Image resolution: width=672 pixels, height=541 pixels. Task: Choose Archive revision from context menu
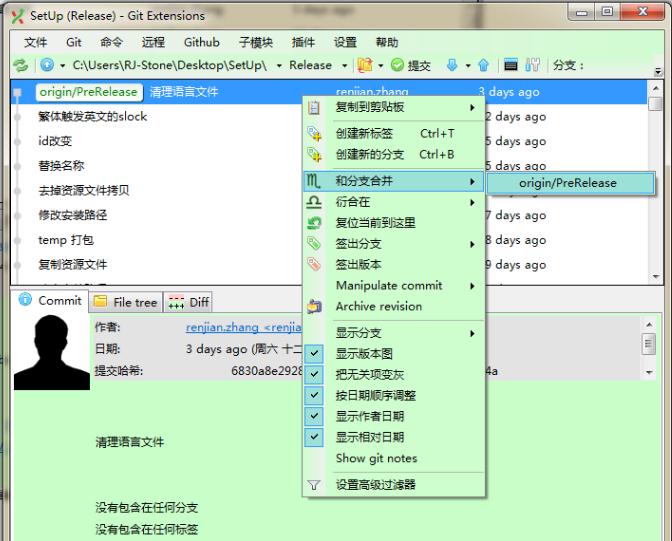[379, 307]
